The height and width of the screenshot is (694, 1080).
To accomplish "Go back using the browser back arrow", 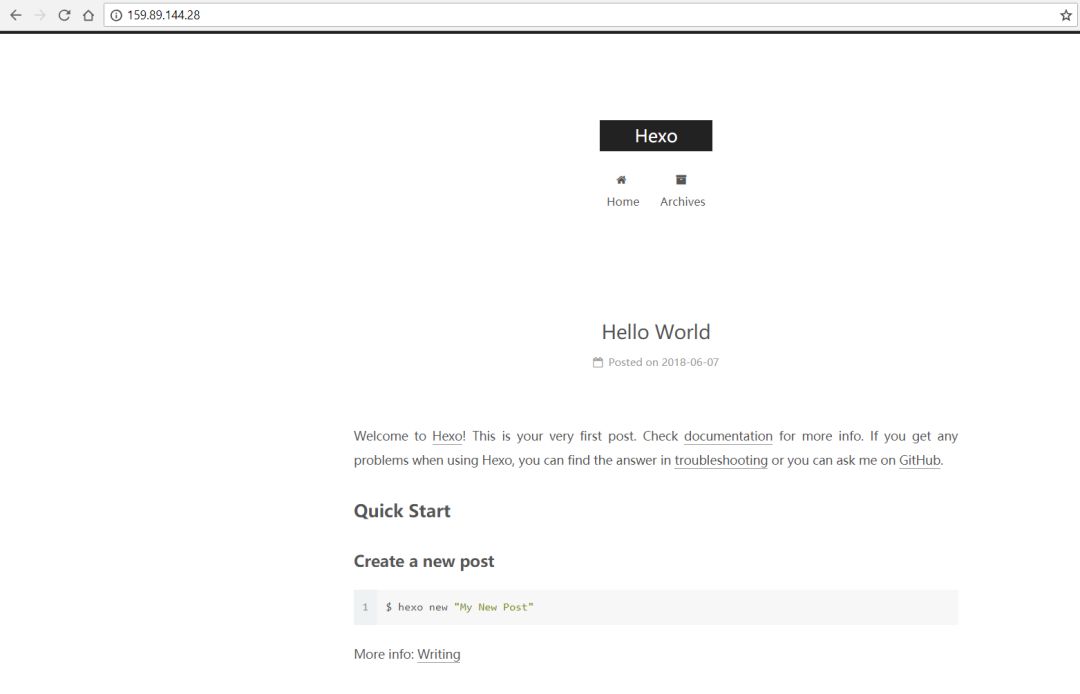I will coord(16,15).
